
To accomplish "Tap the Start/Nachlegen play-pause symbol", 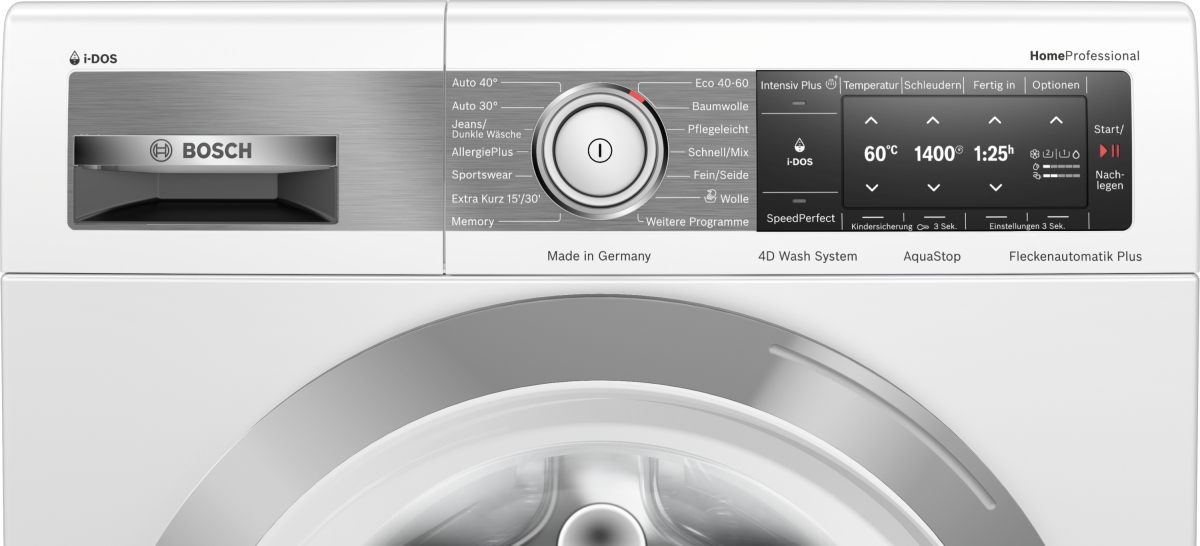I will 1109,151.
